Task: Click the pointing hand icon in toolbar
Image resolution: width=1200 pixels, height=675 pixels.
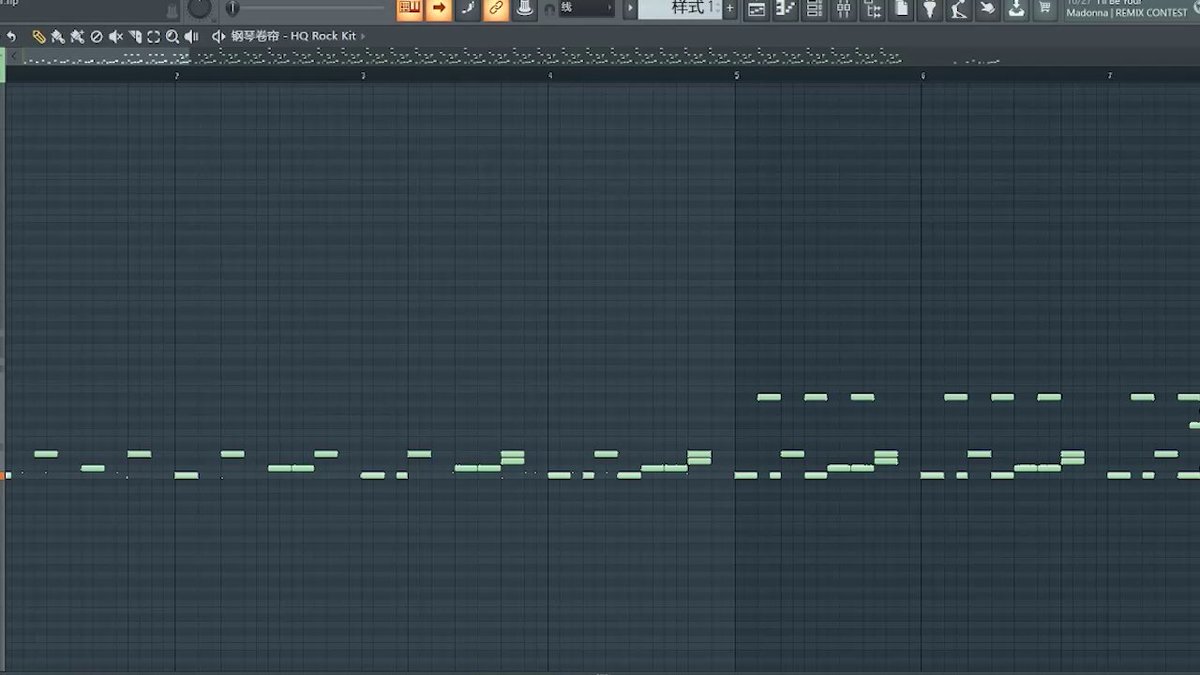Action: click(x=988, y=9)
